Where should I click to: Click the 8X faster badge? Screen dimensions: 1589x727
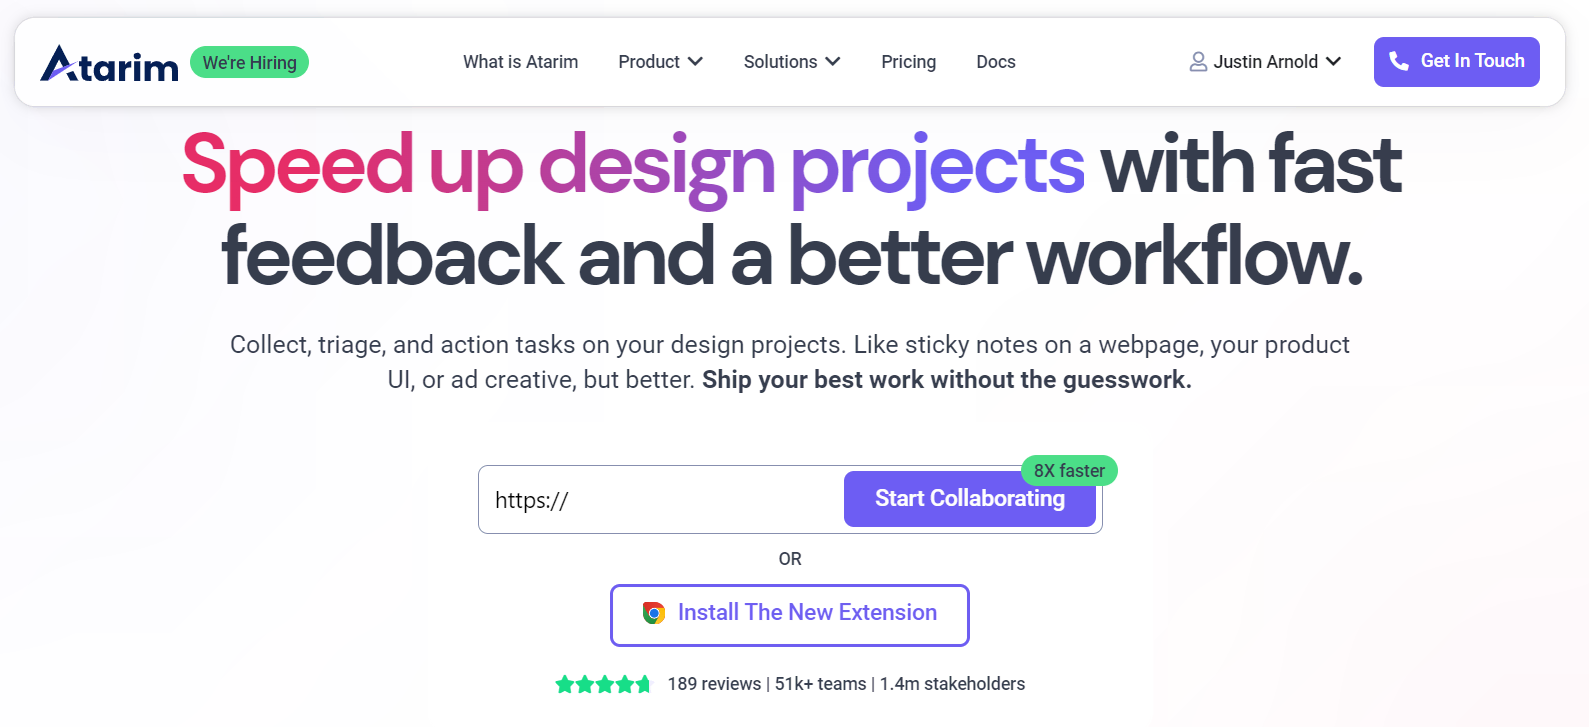point(1069,470)
